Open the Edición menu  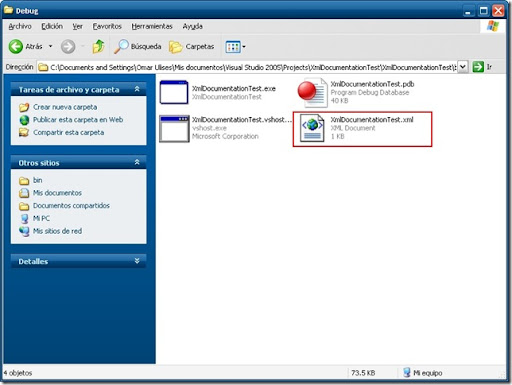pyautogui.click(x=52, y=26)
